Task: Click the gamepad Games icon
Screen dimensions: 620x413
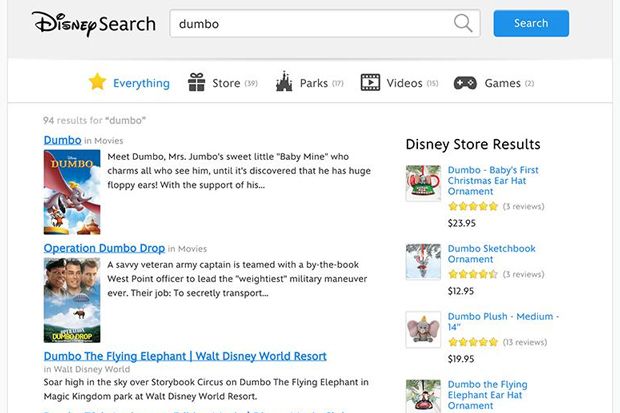Action: [465, 83]
